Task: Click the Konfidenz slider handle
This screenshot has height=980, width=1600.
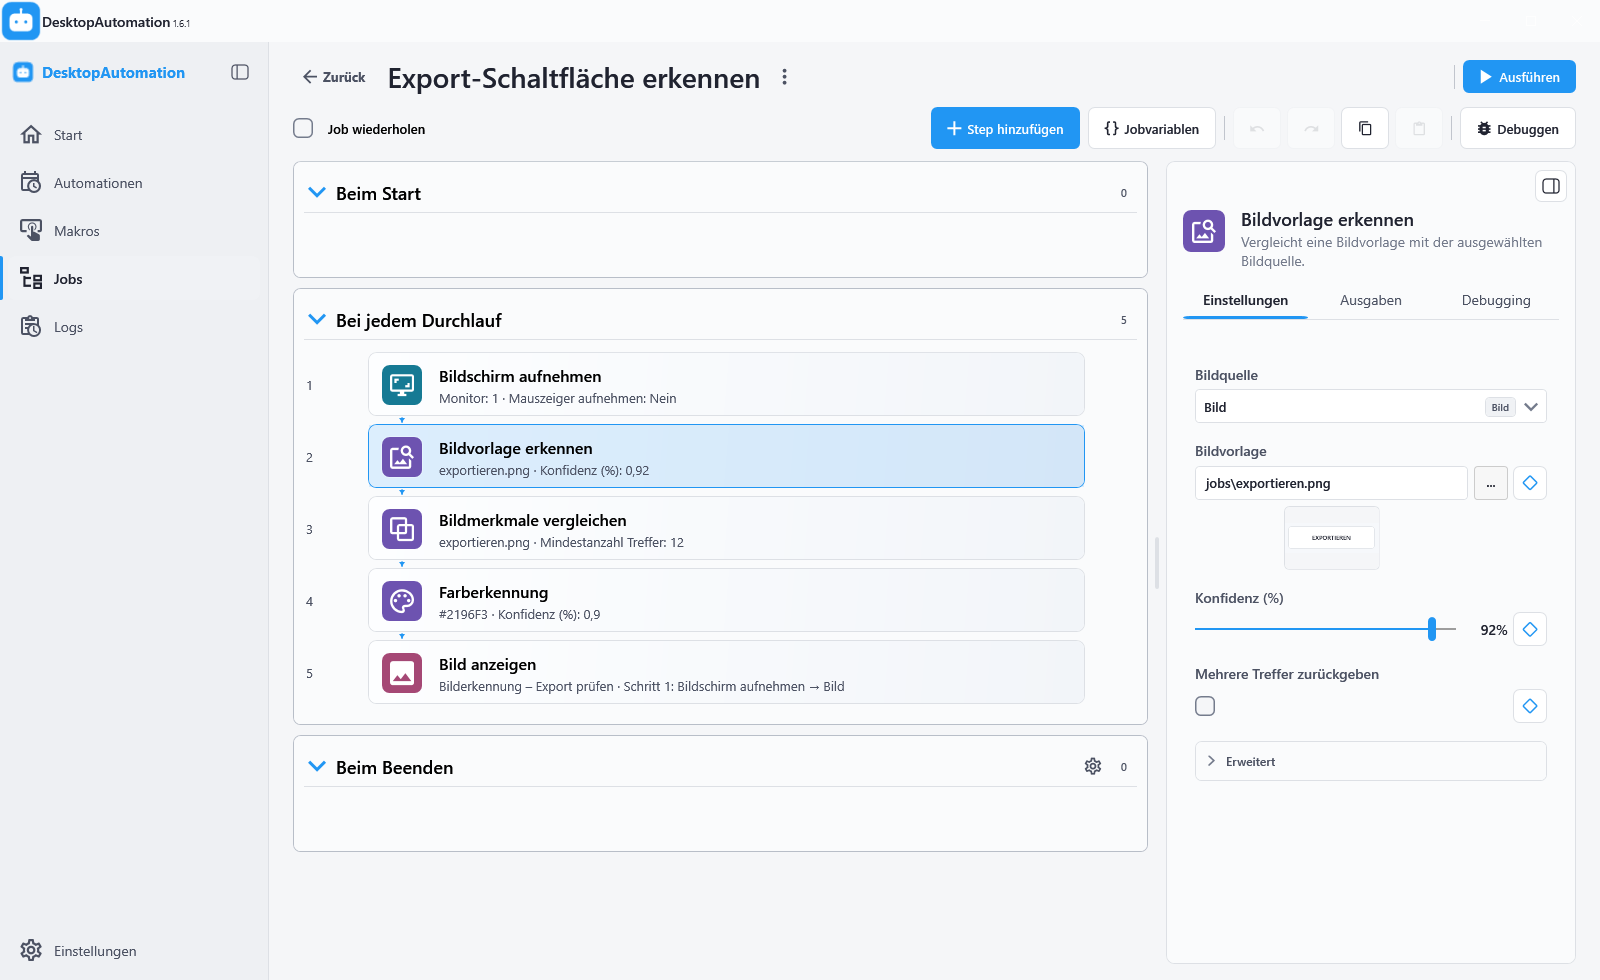Action: 1432,629
